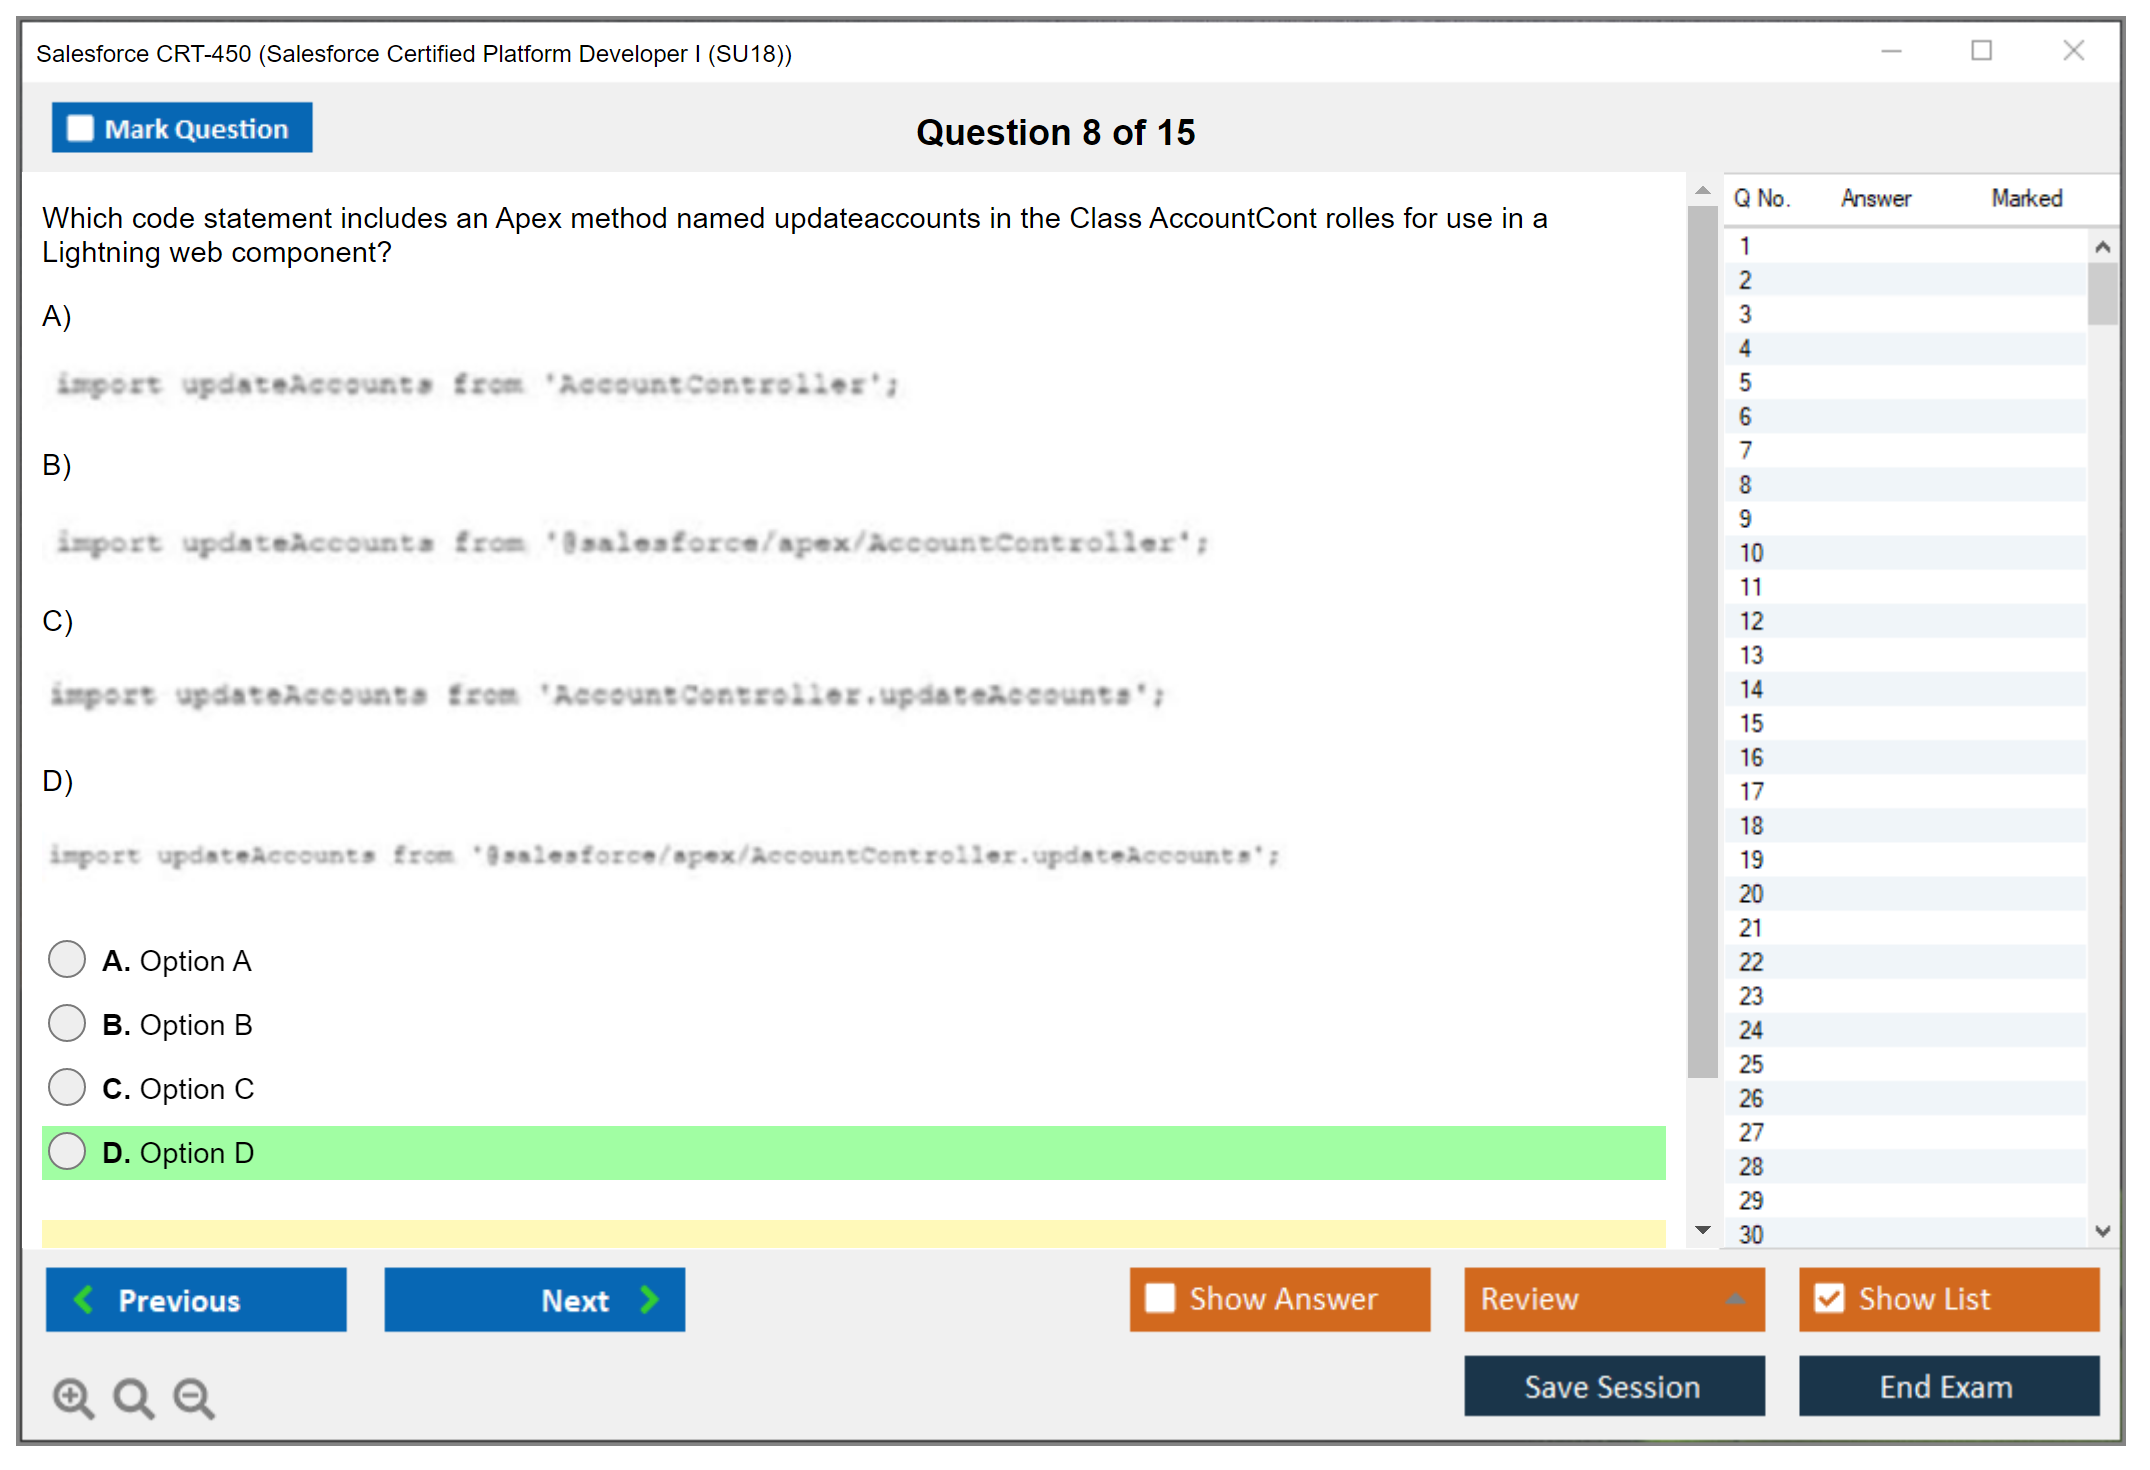The width and height of the screenshot is (2150, 1470).
Task: Jump to question 12 in list
Action: tap(1751, 622)
